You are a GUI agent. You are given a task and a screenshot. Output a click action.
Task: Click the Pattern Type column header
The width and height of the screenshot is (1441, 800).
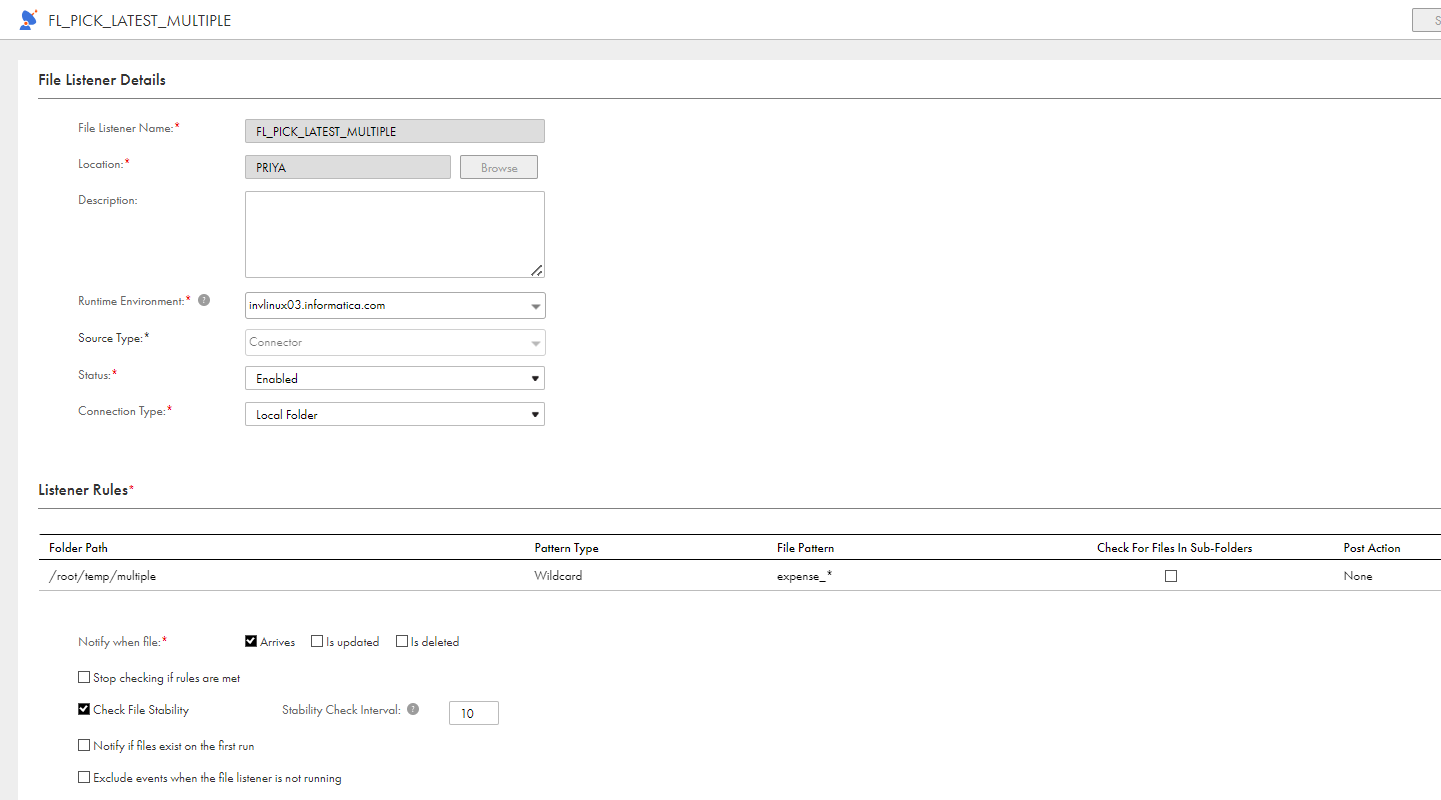tap(566, 548)
